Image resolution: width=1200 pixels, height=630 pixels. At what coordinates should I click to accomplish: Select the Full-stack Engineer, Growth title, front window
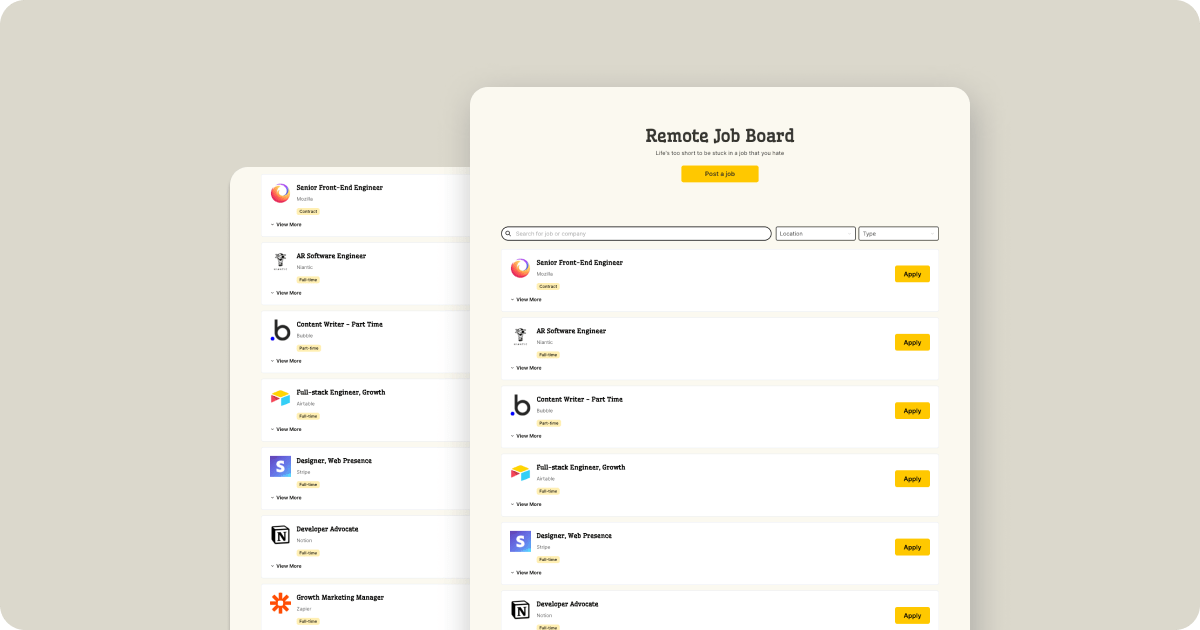(581, 467)
